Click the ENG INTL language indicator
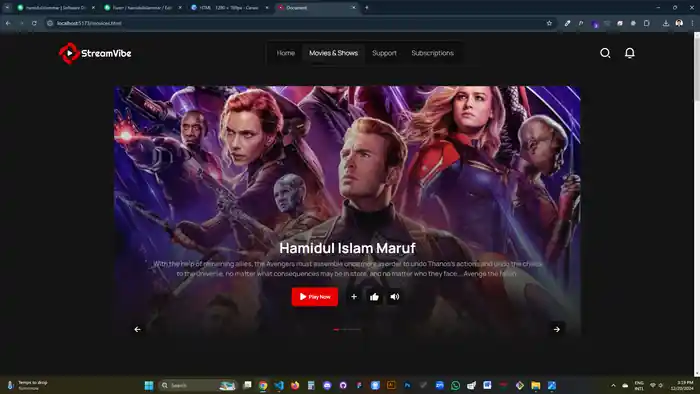700x394 pixels. point(639,386)
